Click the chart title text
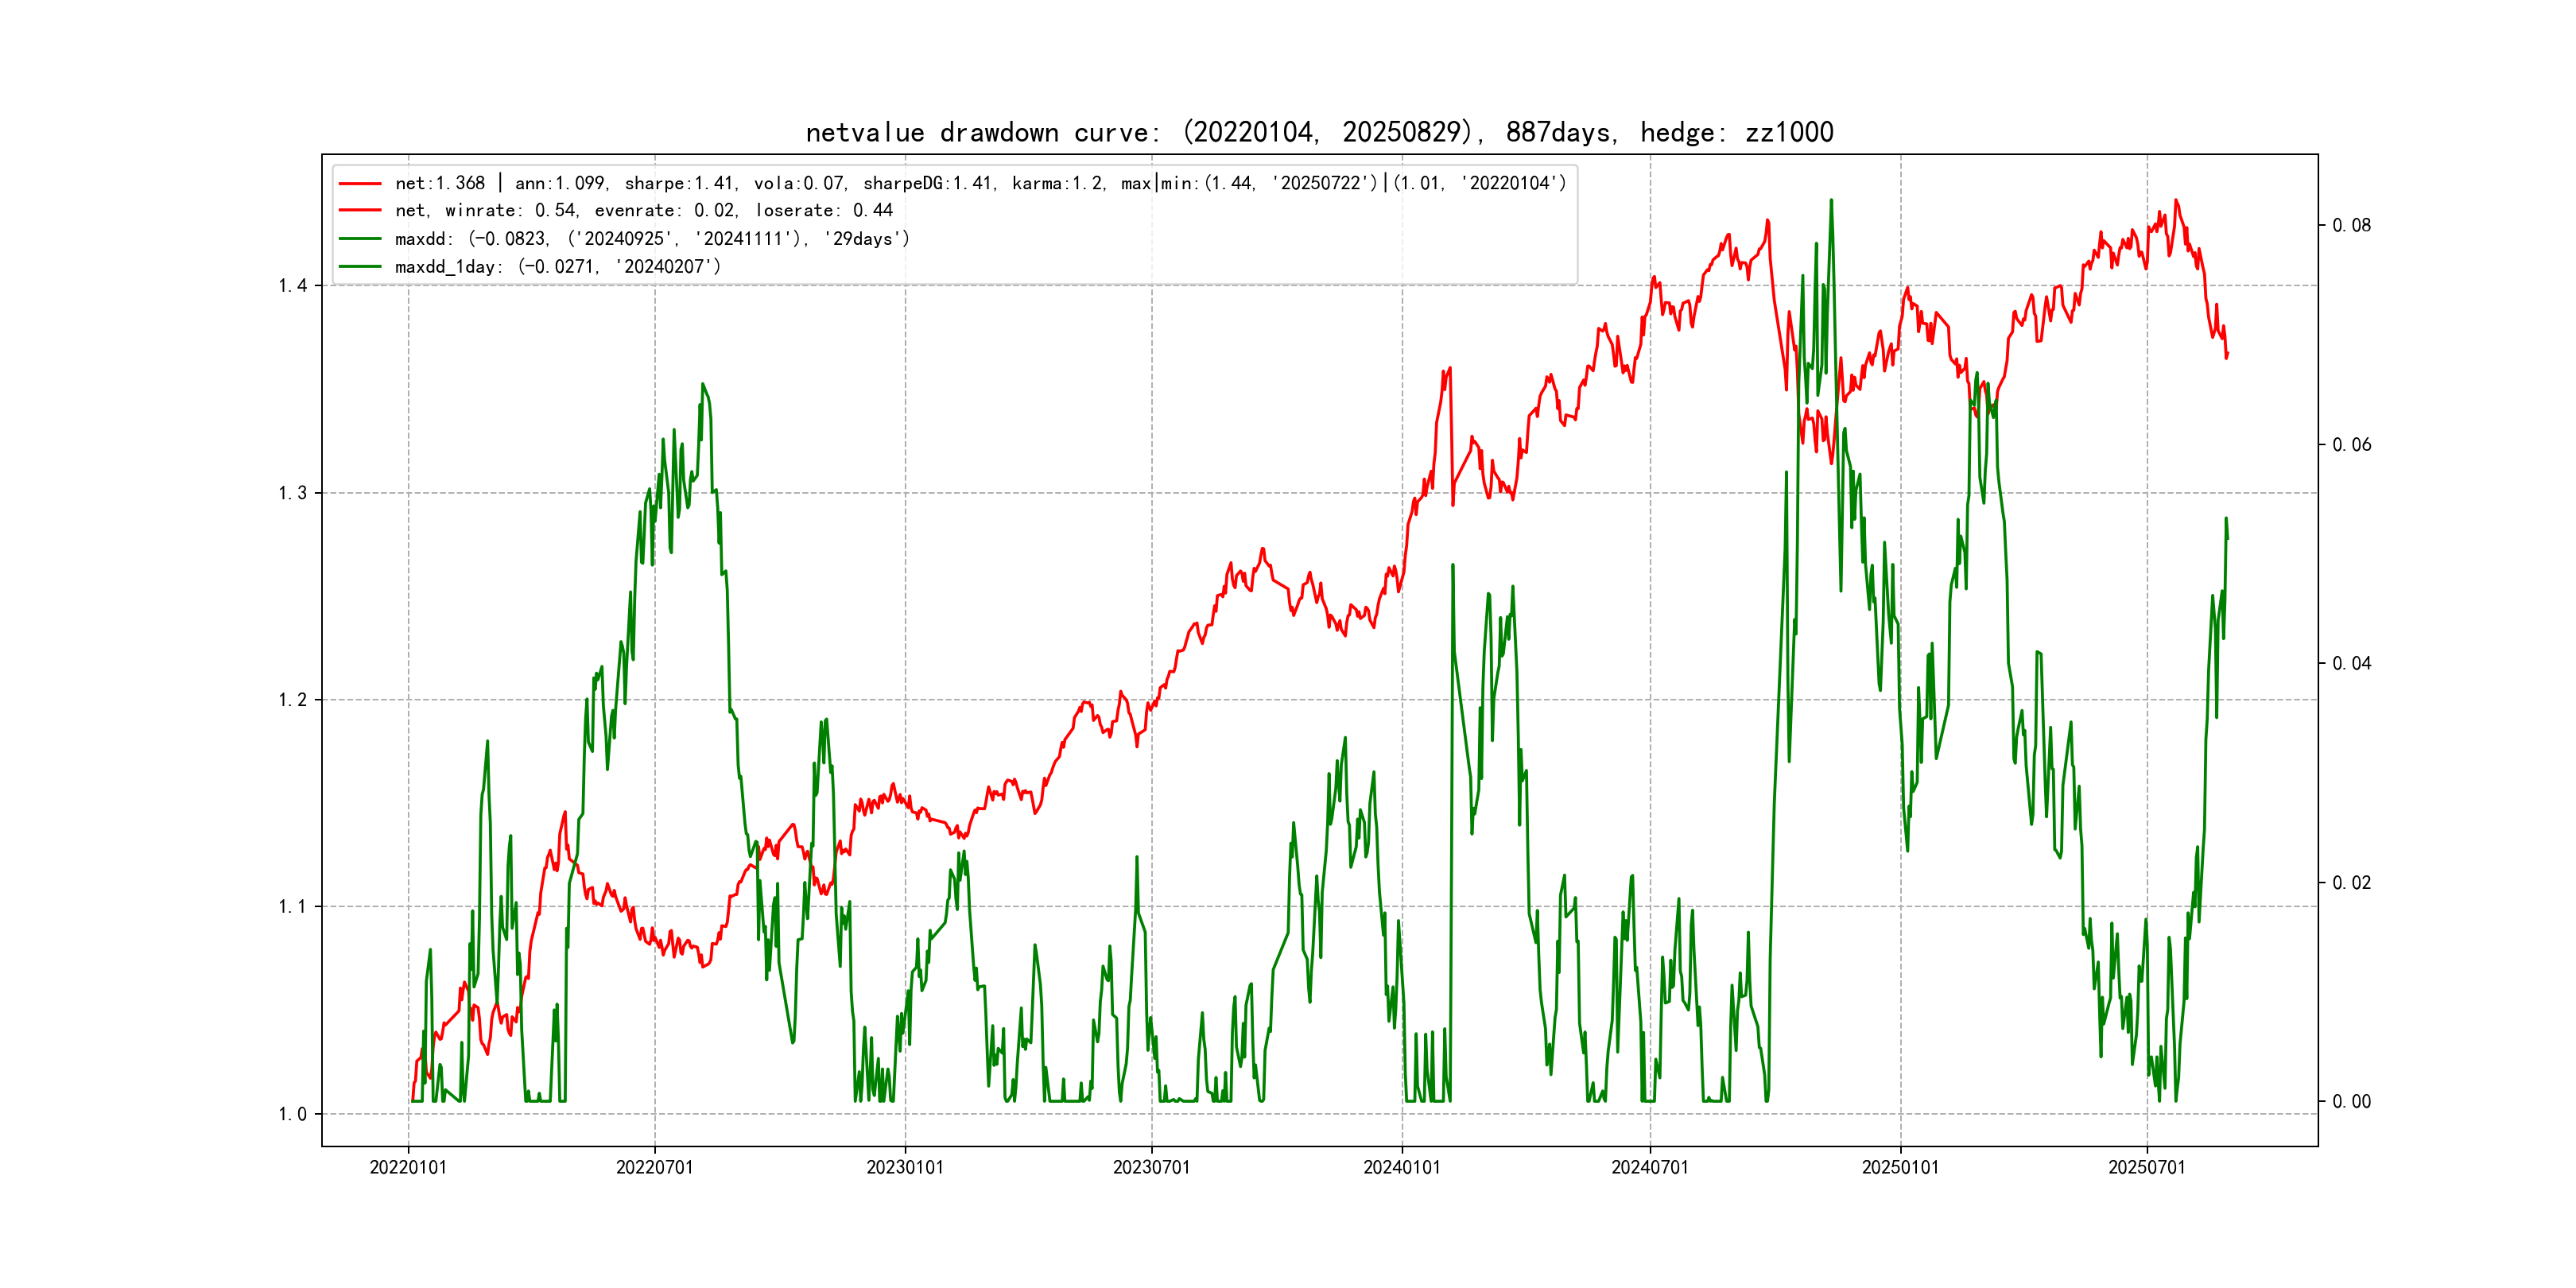This screenshot has width=2576, height=1288. 1319,132
